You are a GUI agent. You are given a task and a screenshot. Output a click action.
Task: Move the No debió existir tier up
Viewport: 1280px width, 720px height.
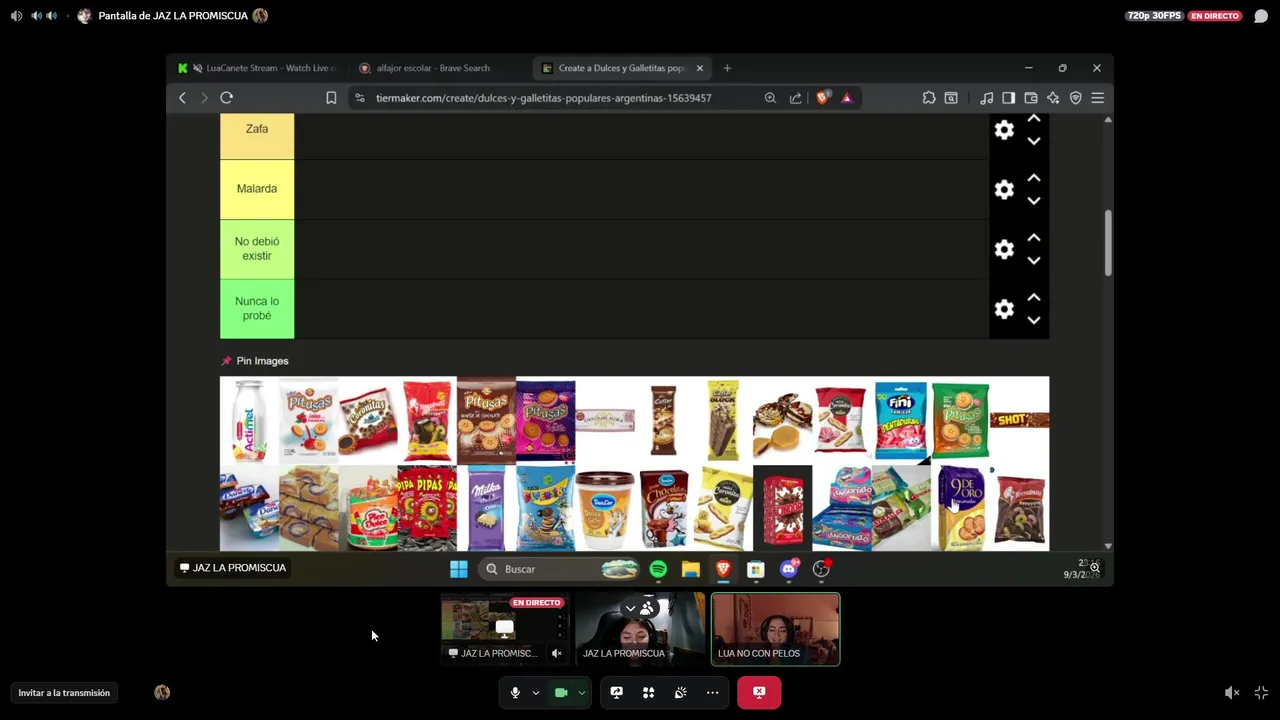(x=1034, y=238)
